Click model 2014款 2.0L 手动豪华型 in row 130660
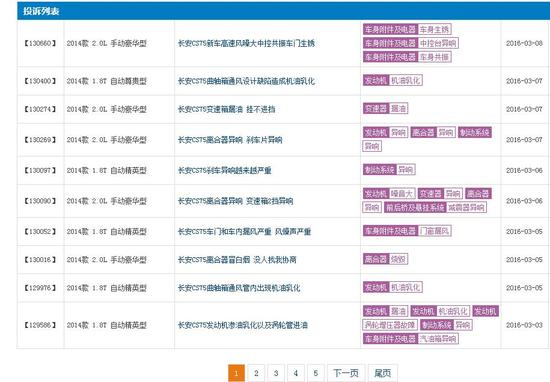The height and width of the screenshot is (382, 550). [107, 43]
